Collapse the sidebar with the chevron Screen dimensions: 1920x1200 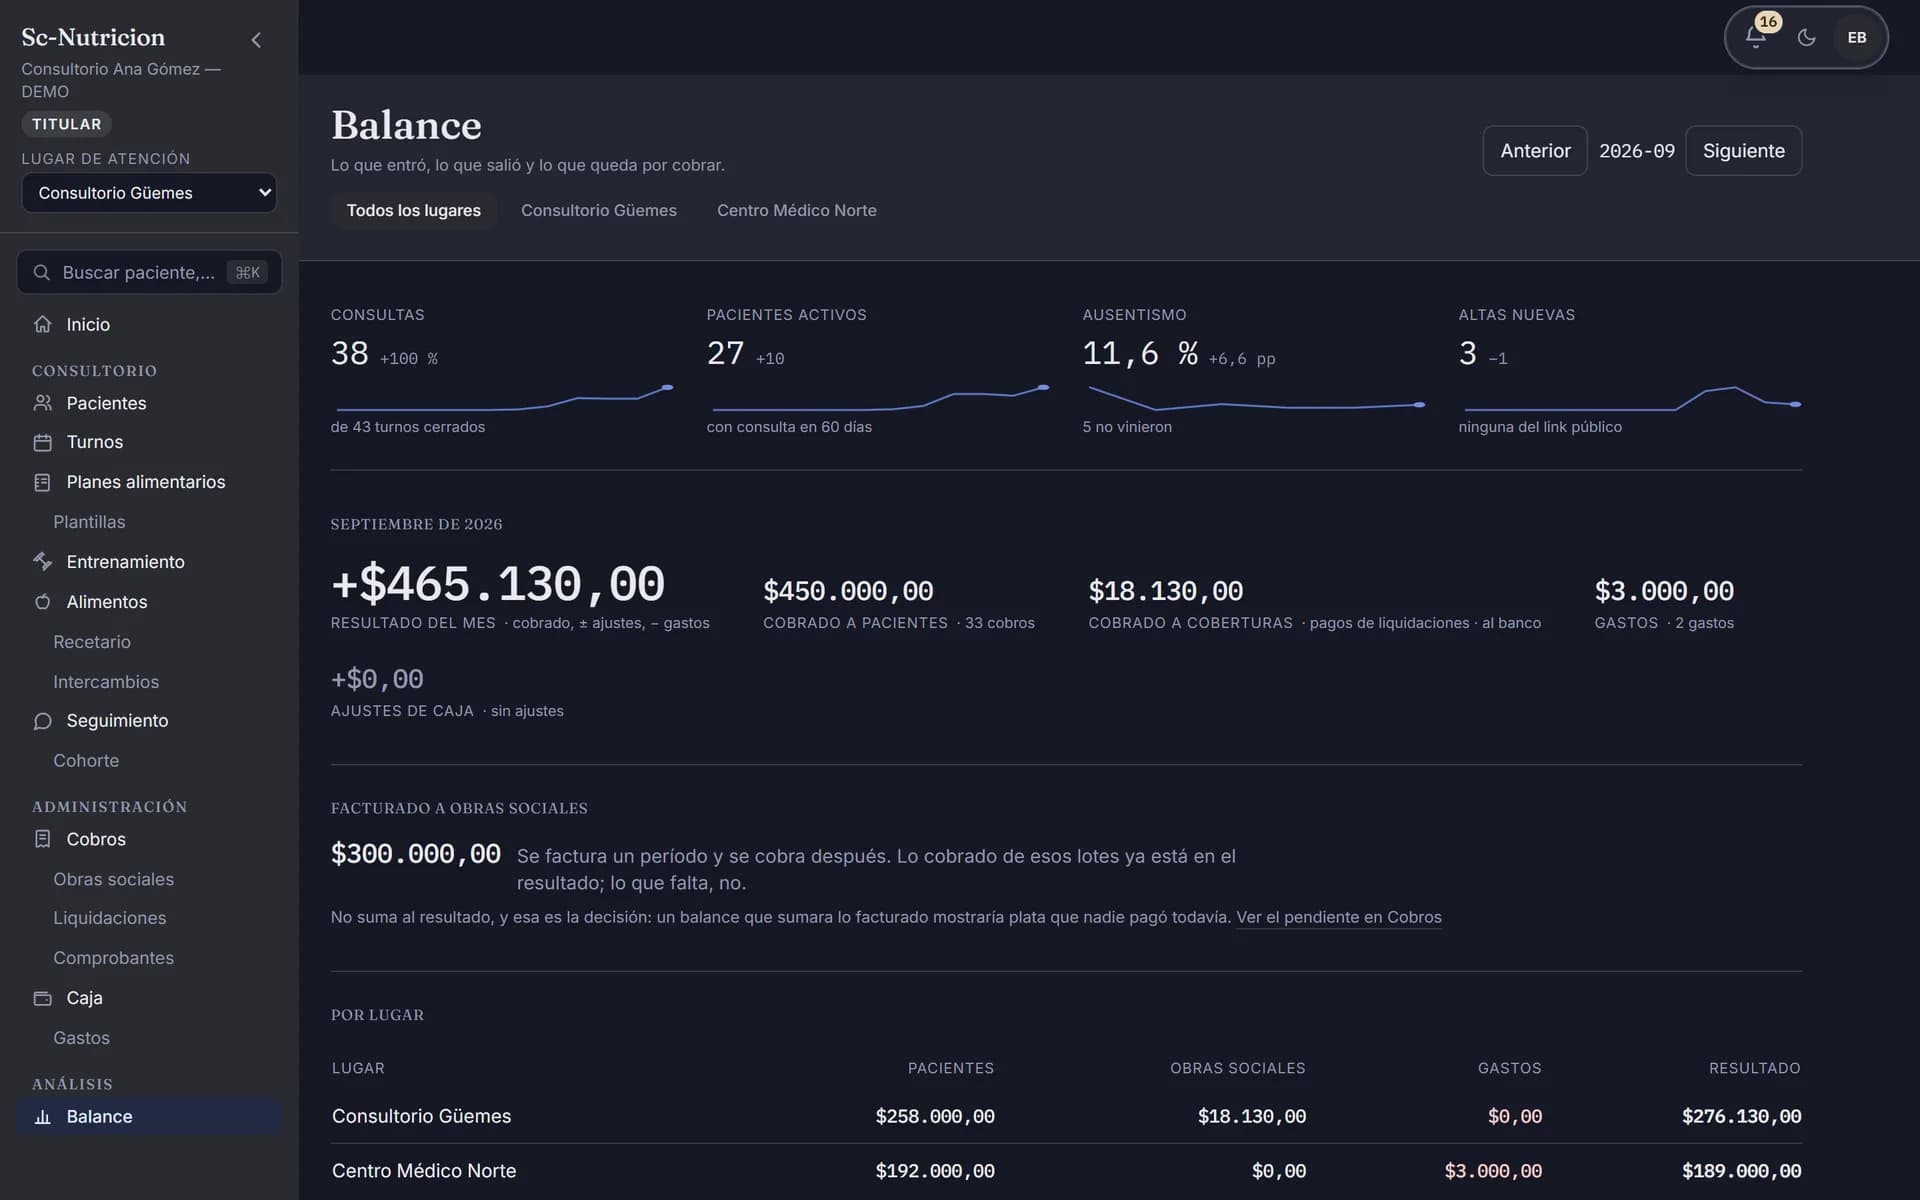pyautogui.click(x=256, y=40)
